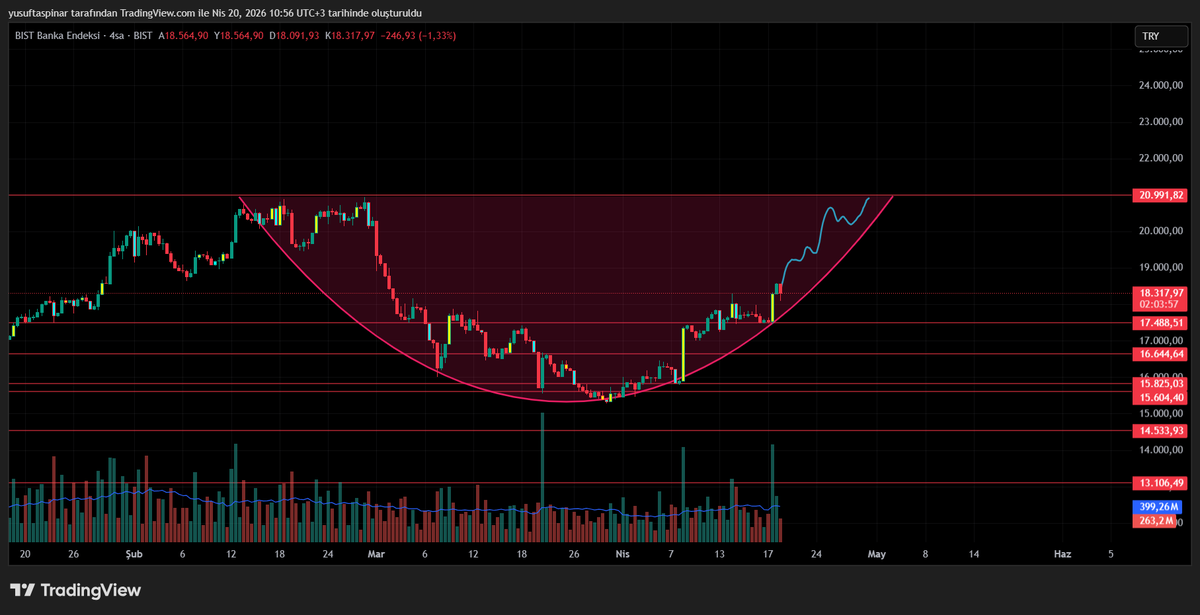The height and width of the screenshot is (615, 1200).
Task: Click the 24.000,00 axis price
Action: [x=1161, y=86]
